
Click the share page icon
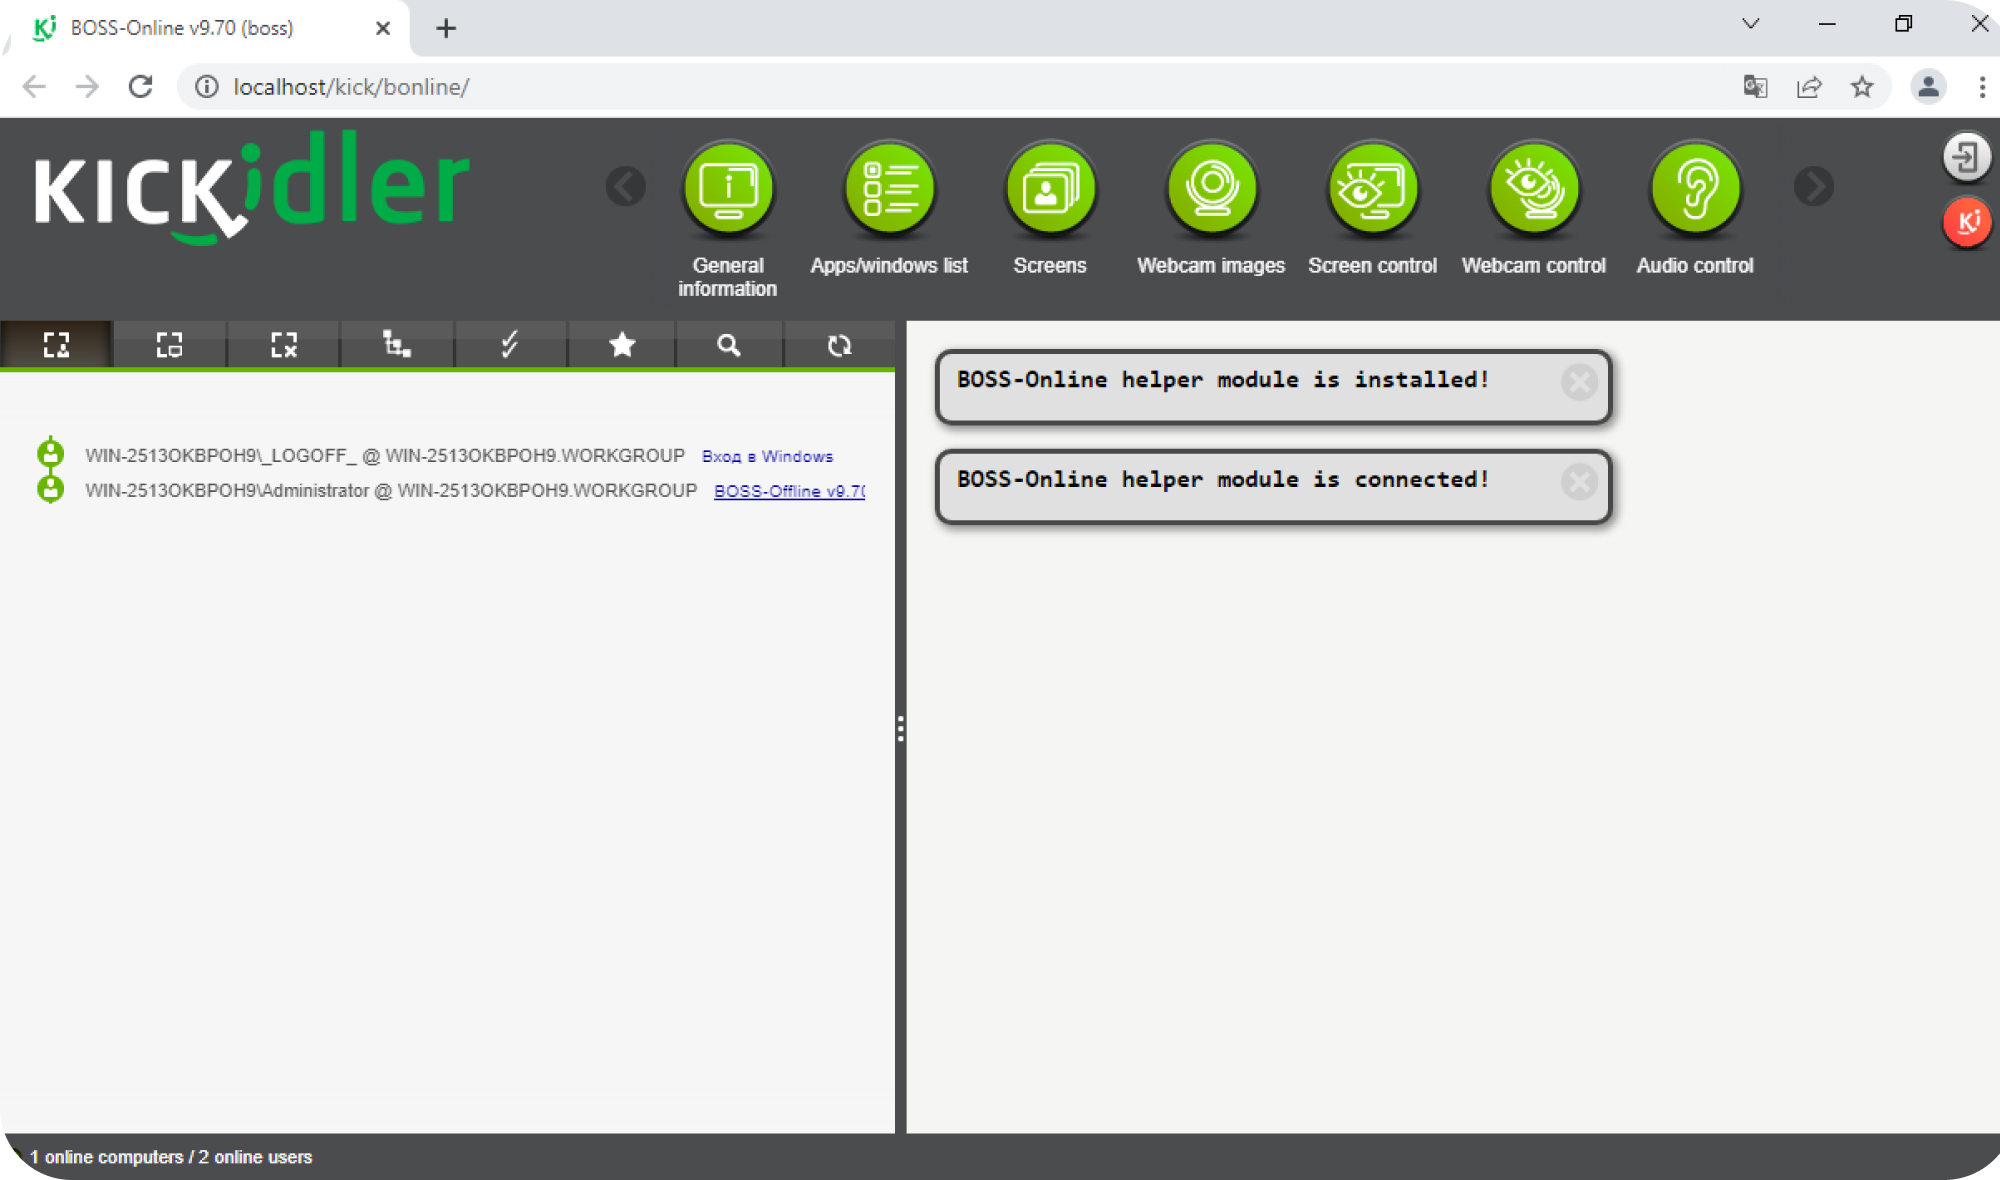[x=1809, y=87]
